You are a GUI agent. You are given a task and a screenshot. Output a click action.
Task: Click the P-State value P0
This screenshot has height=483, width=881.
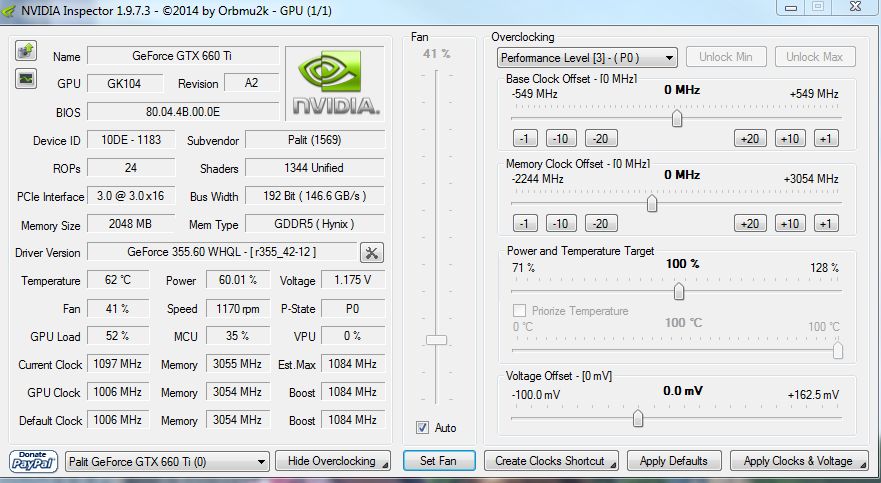coord(353,308)
